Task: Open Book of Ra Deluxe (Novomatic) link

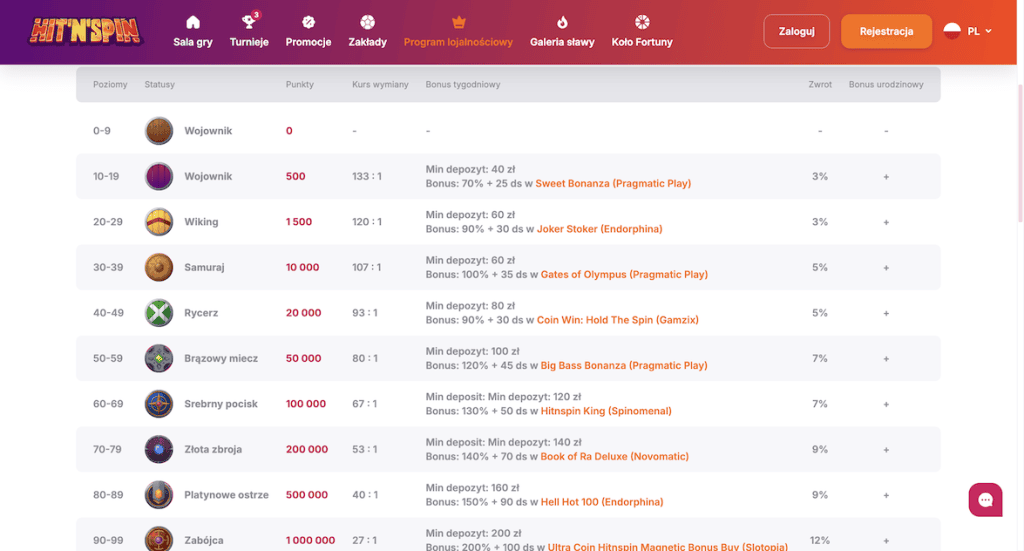Action: pyautogui.click(x=615, y=456)
